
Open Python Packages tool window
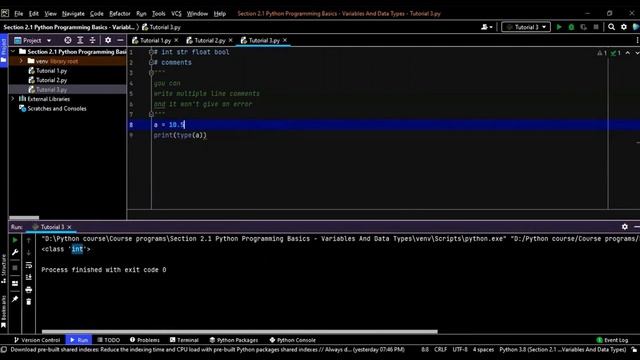tap(234, 340)
